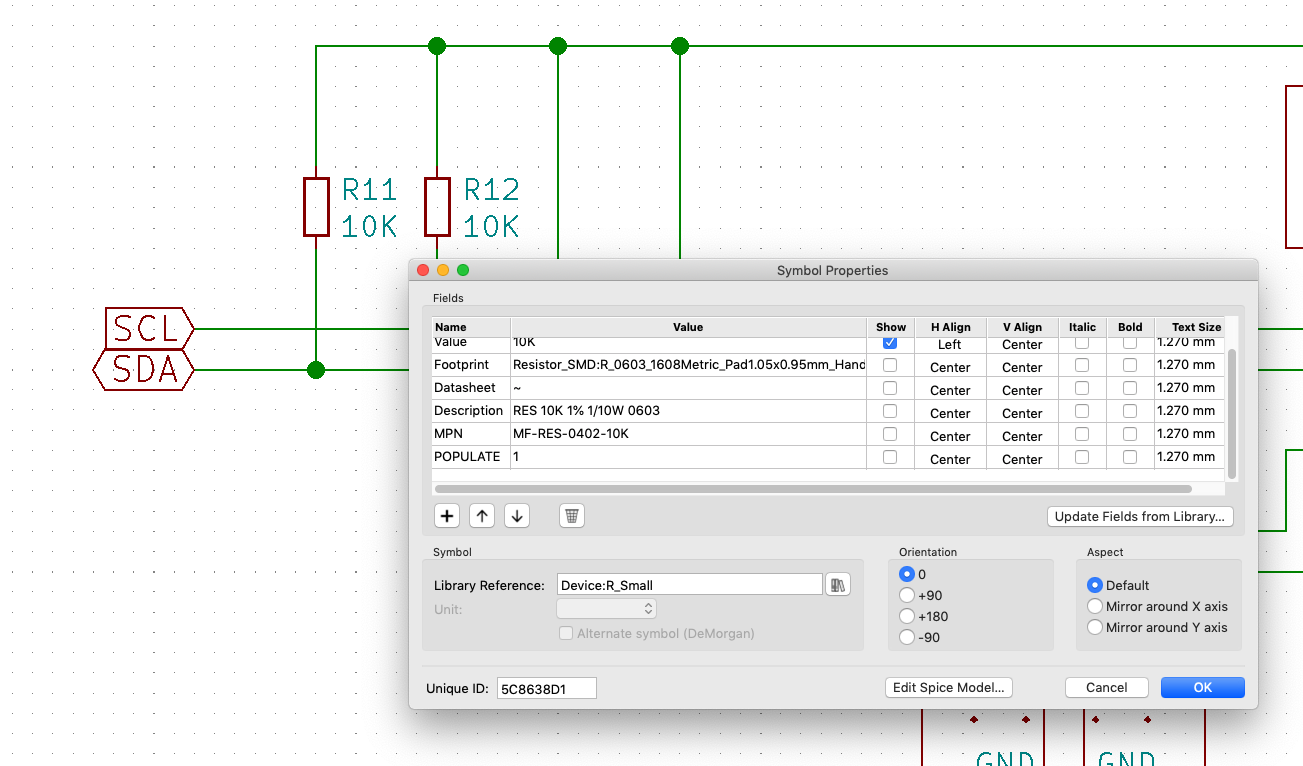Enable Show for the Footprint field
Screen dimensions: 1303x766
(890, 365)
